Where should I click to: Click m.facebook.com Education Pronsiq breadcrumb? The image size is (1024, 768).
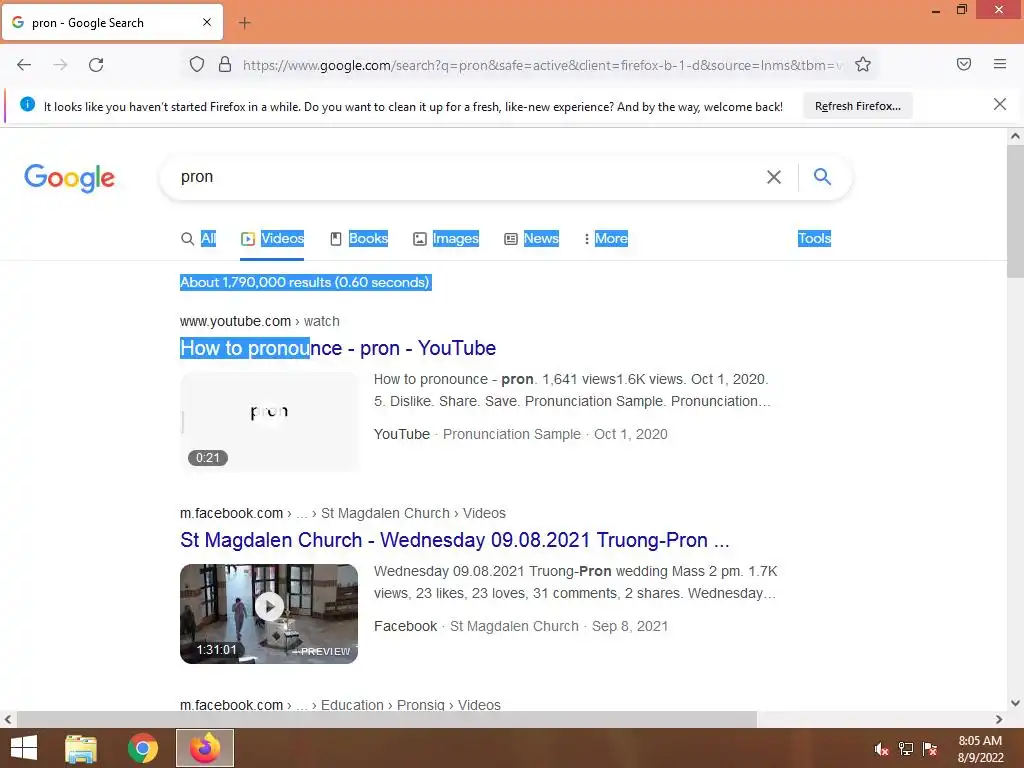point(340,705)
